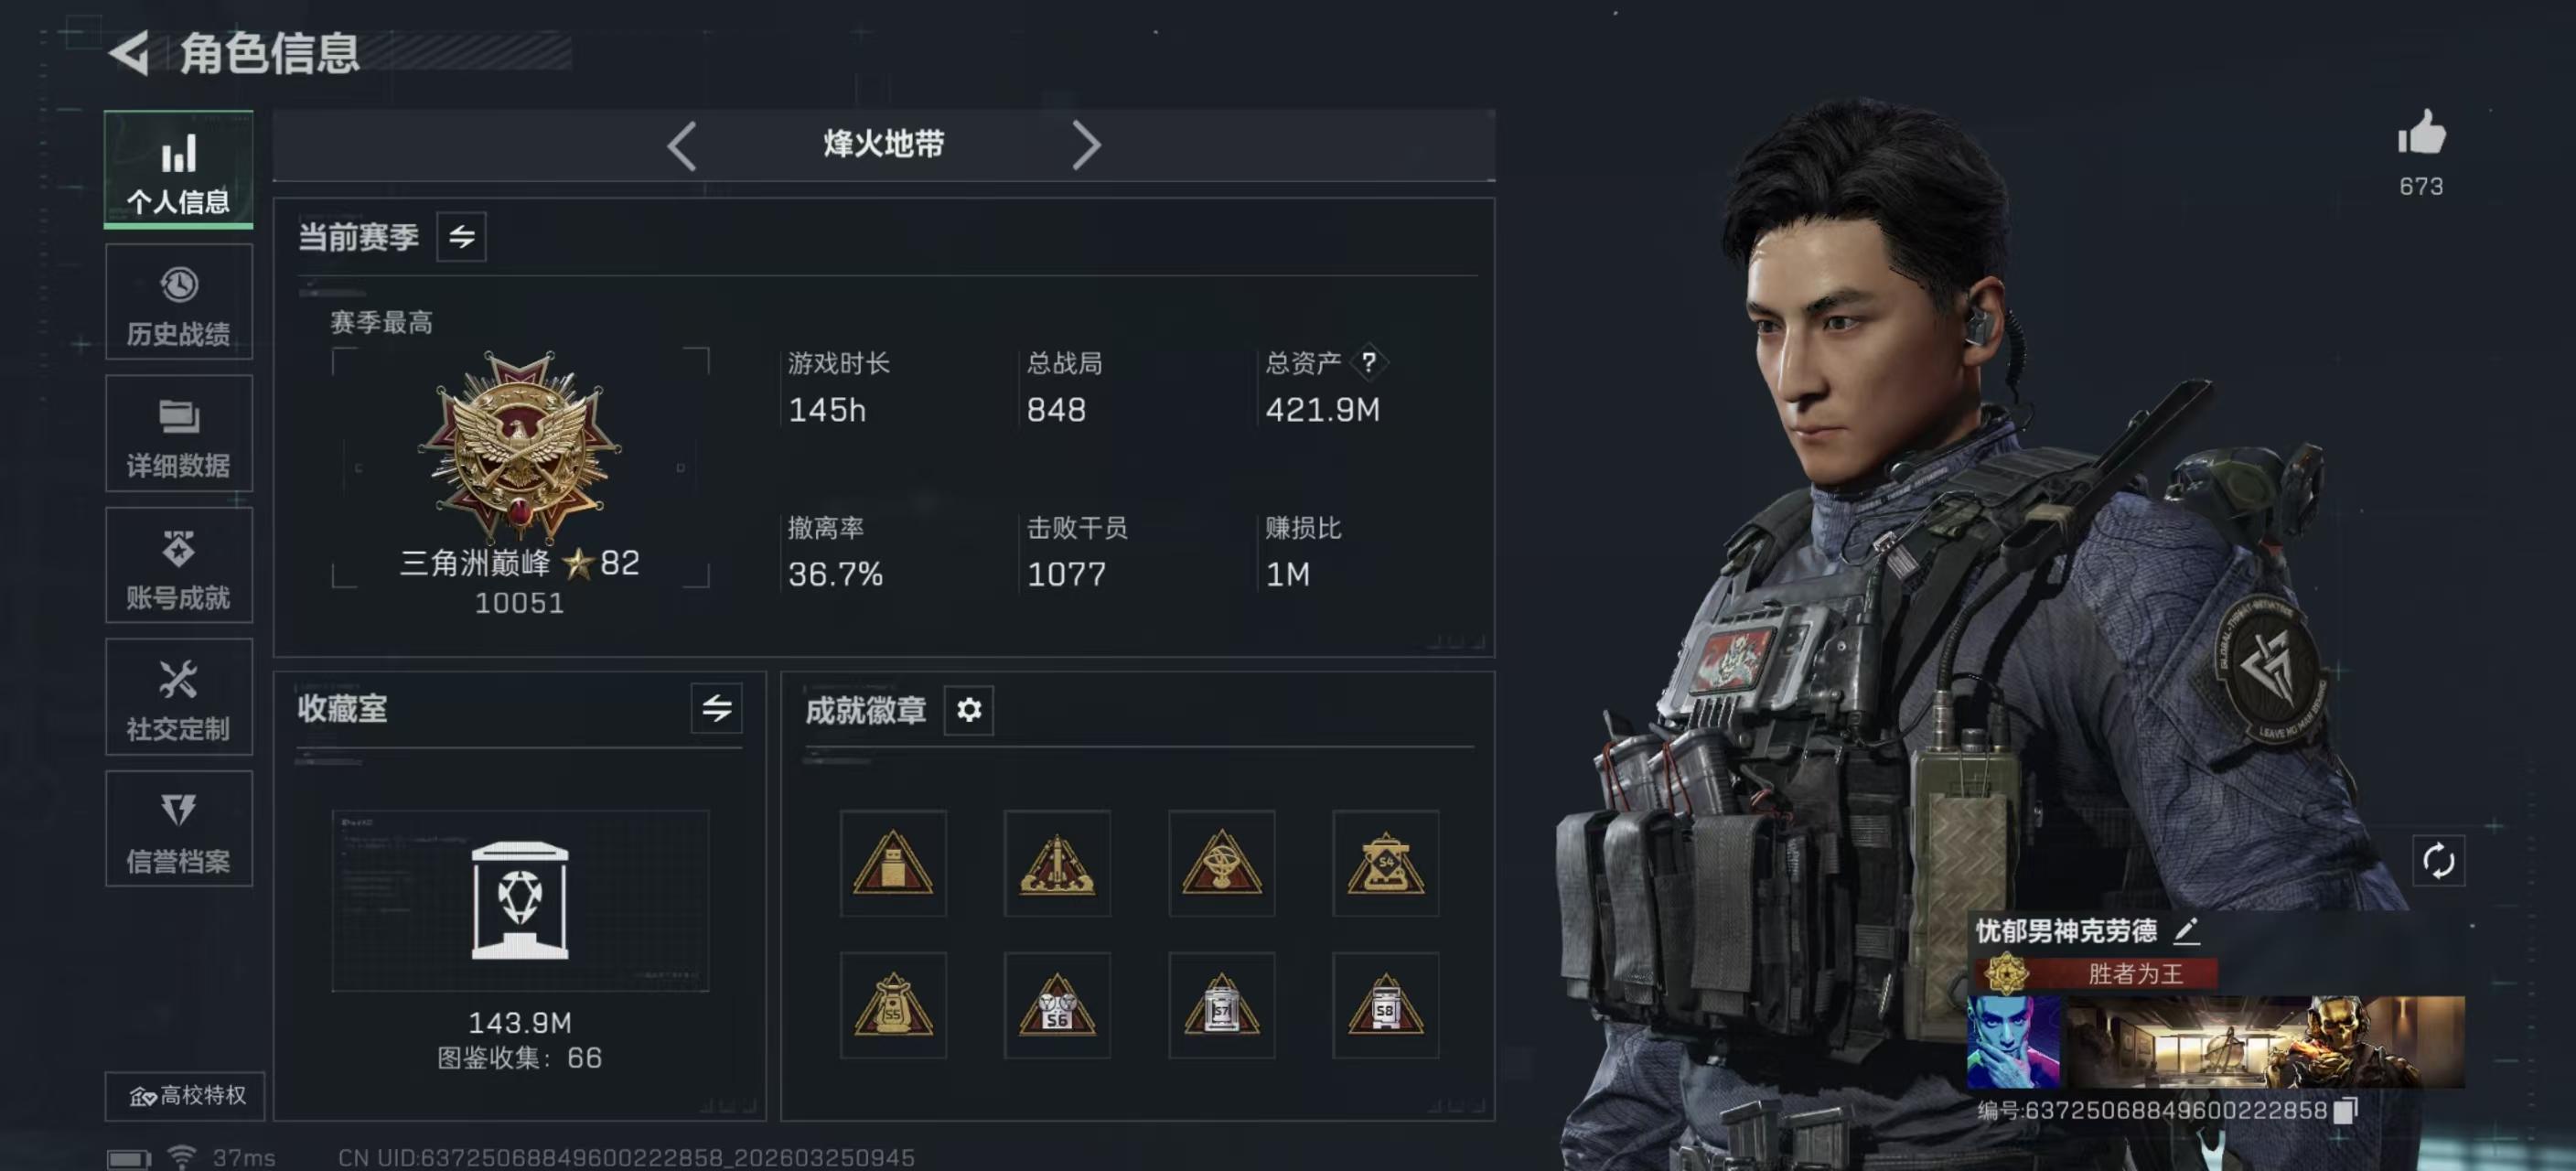The width and height of the screenshot is (2576, 1171).
Task: Tap the thumbs-up like icon
Action: pos(2420,133)
